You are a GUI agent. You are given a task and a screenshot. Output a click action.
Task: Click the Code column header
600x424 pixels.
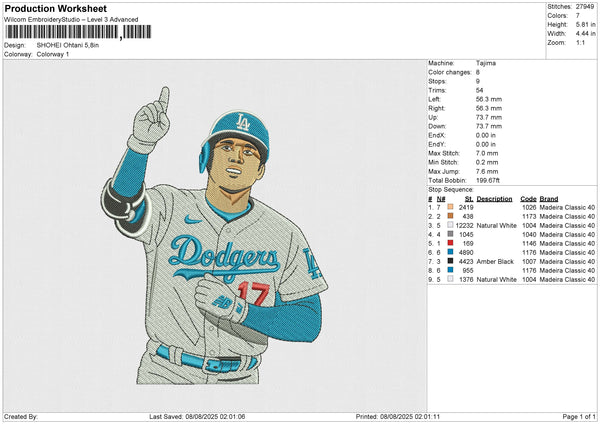pos(528,198)
